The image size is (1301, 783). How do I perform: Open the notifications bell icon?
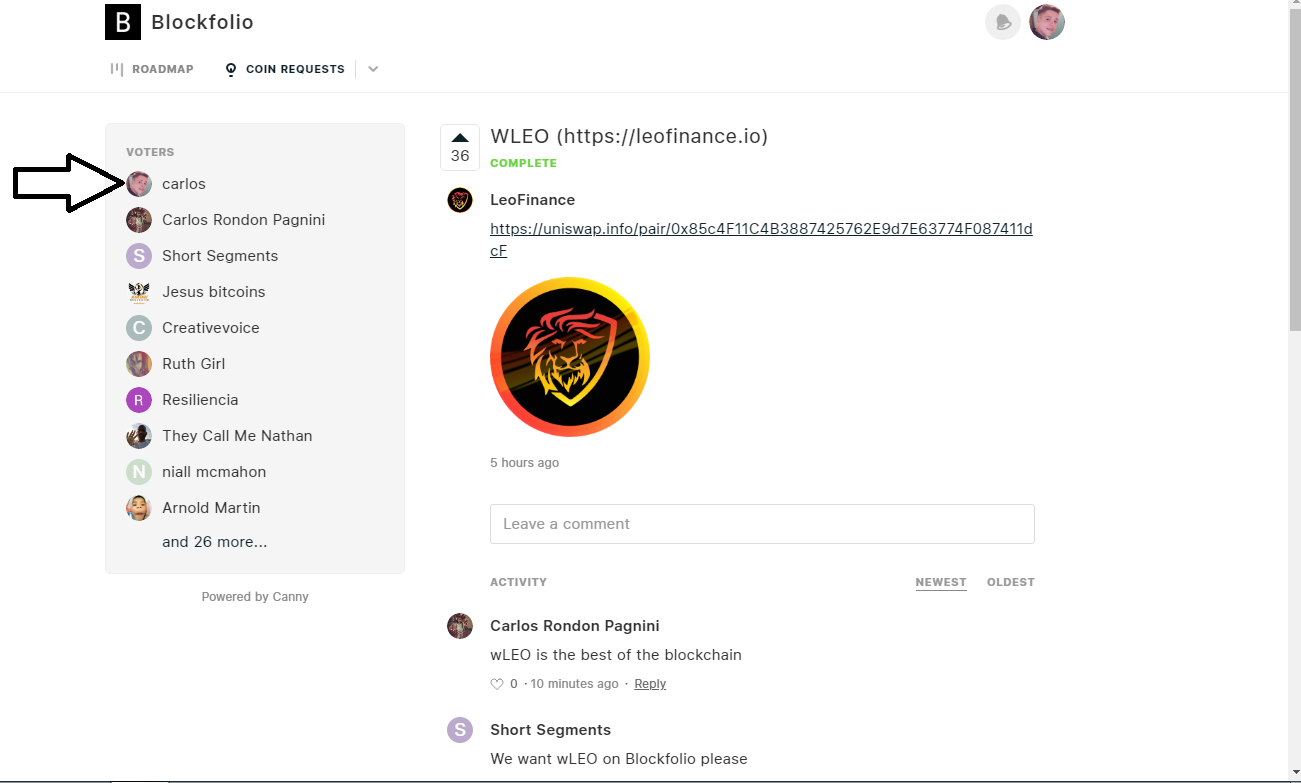pyautogui.click(x=1003, y=22)
